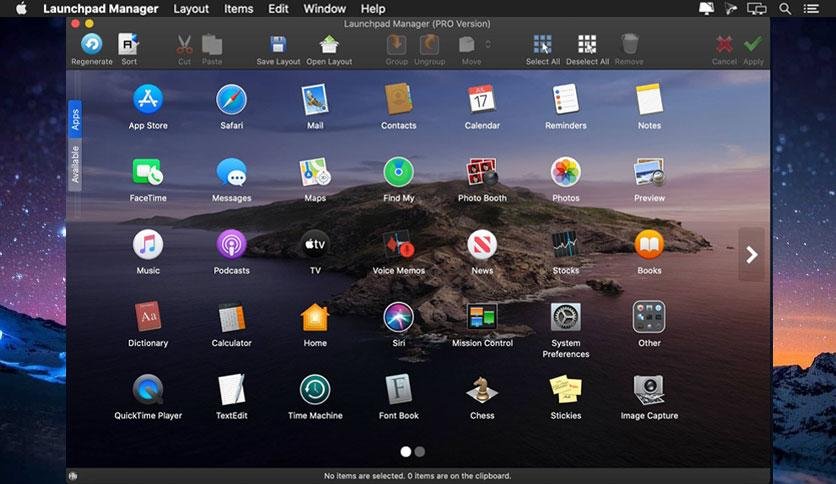
Task: Click the Apply green checkmark
Action: pos(753,44)
